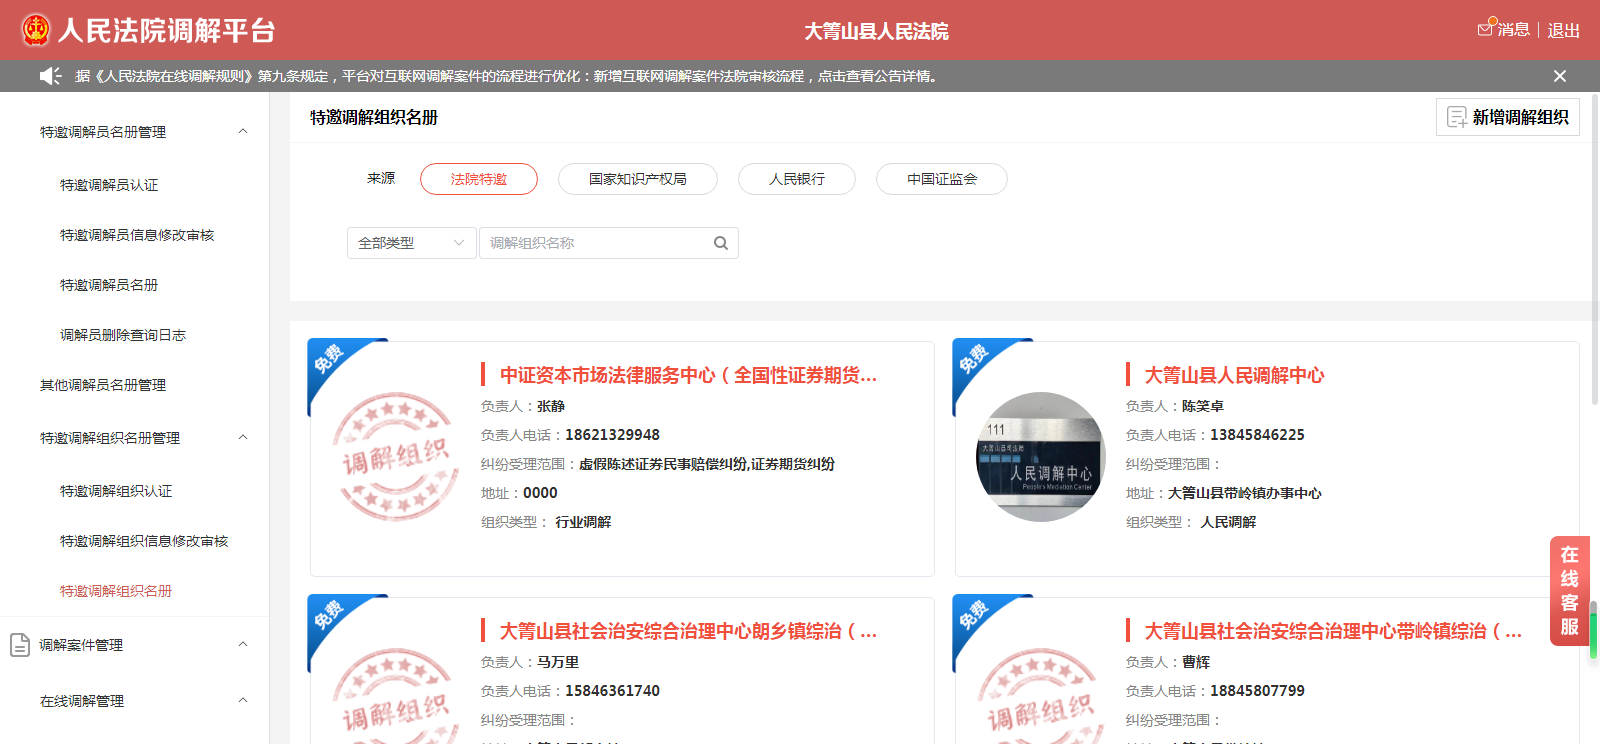
Task: Open the messages envelope icon
Action: 1486,29
